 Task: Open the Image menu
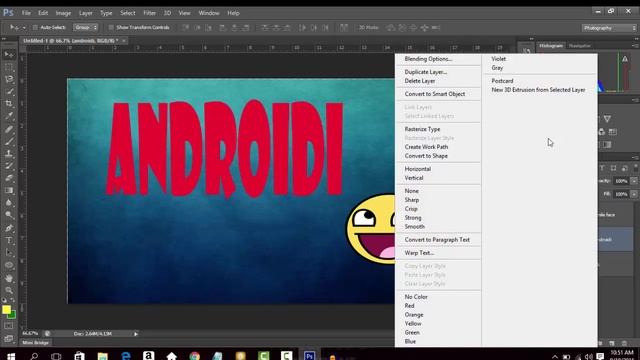(63, 13)
